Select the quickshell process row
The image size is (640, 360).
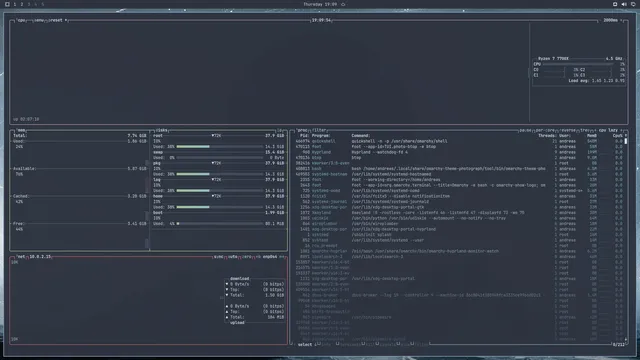click(459, 141)
